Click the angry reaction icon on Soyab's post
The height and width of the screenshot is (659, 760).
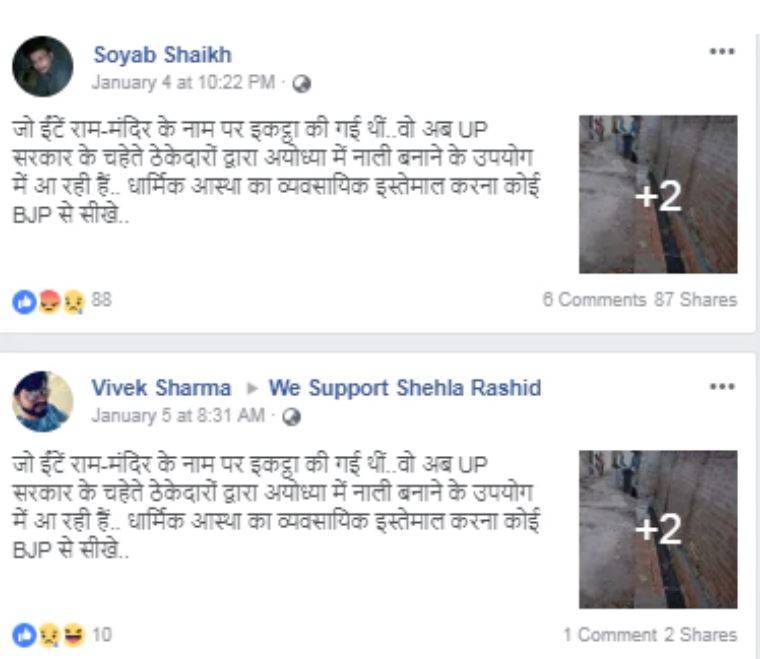(49, 301)
